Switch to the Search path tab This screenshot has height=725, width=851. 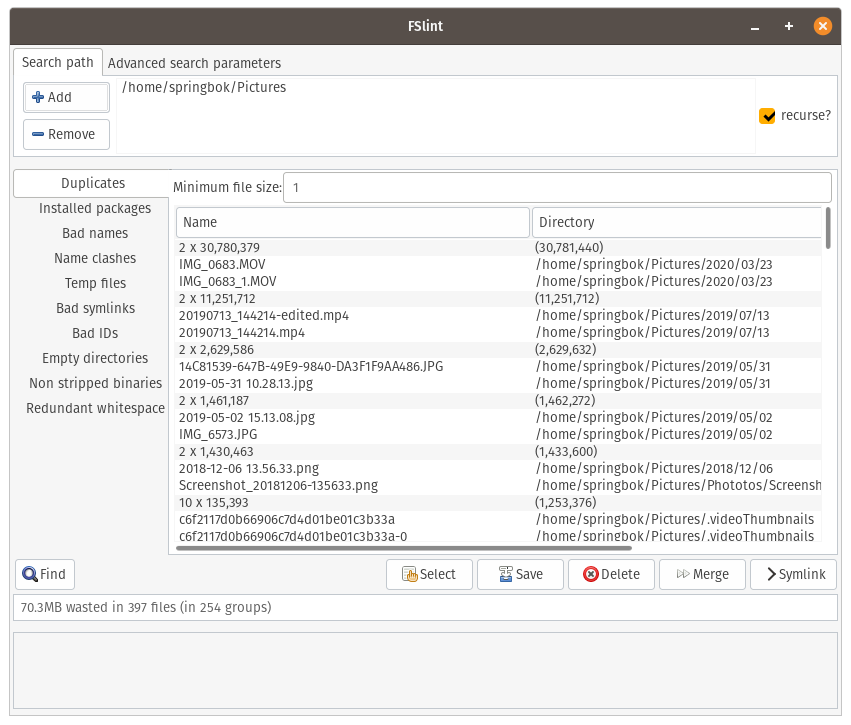(x=58, y=62)
